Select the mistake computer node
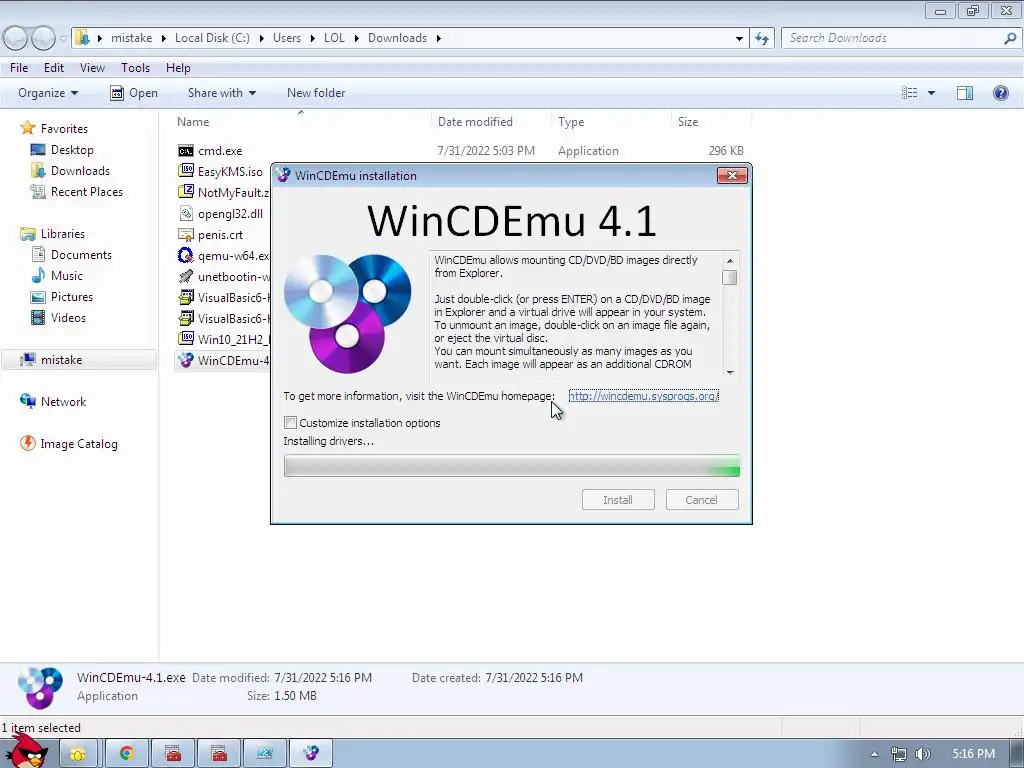Image resolution: width=1024 pixels, height=768 pixels. (61, 360)
